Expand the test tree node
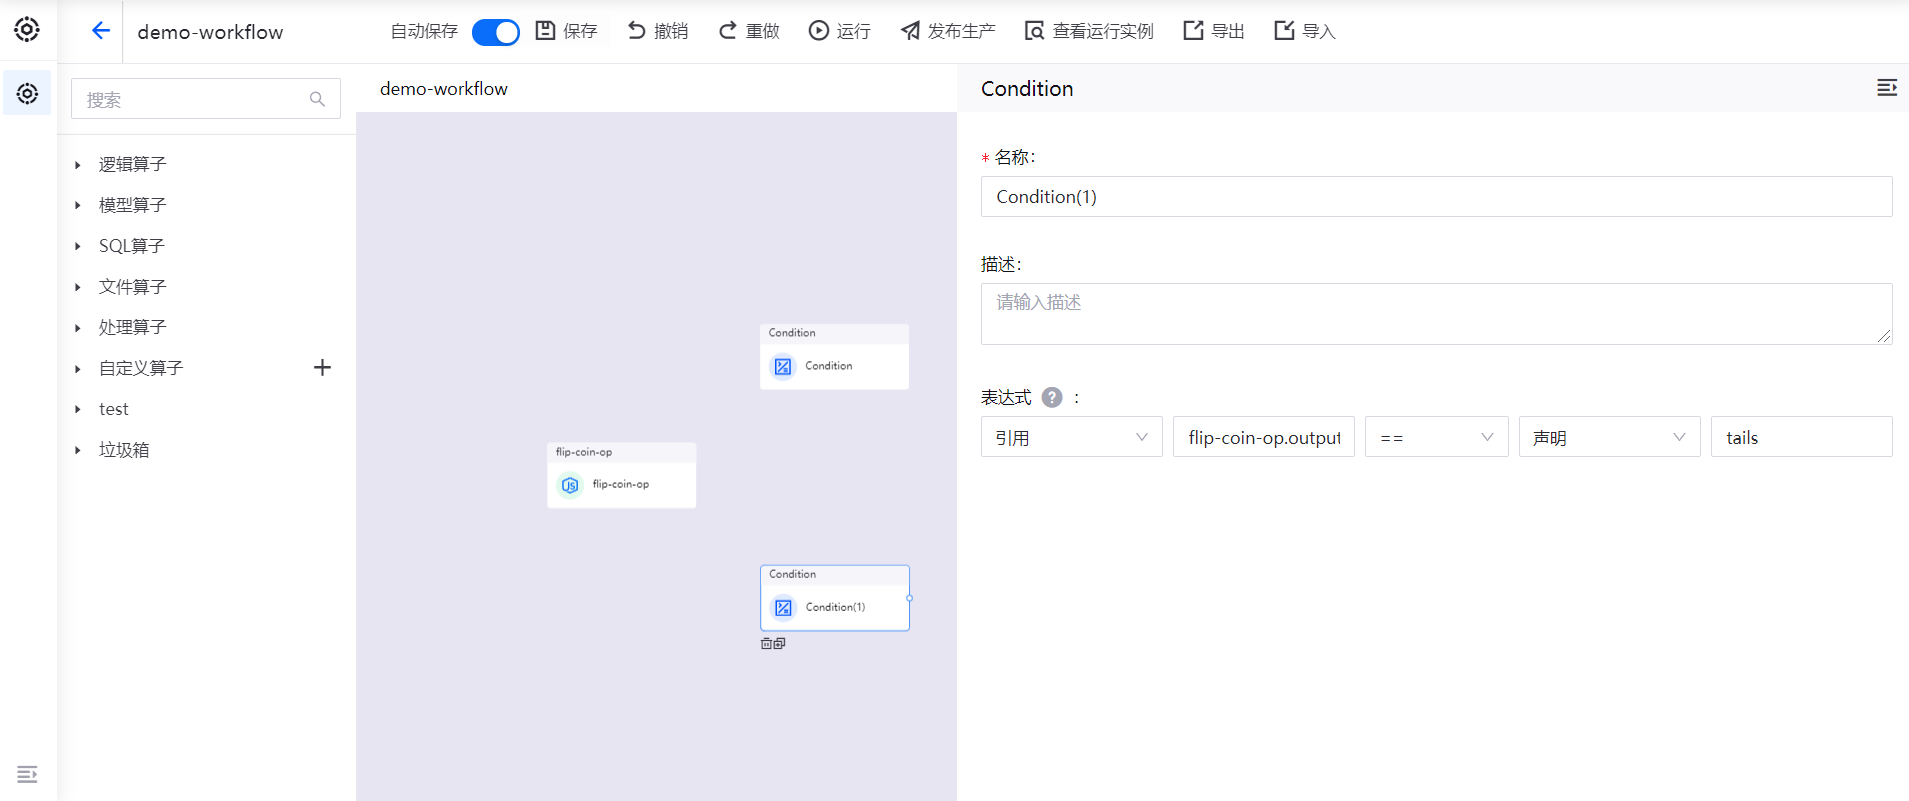 coord(78,409)
